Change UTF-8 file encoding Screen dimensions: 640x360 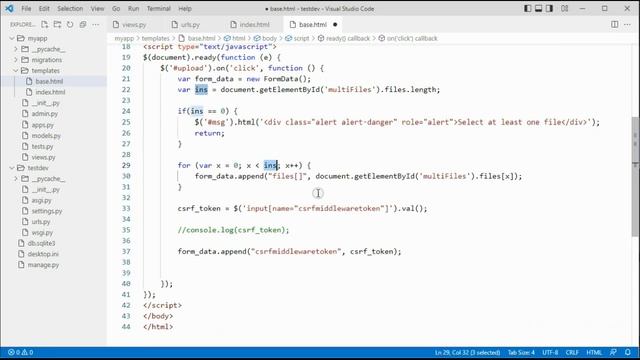pyautogui.click(x=550, y=352)
